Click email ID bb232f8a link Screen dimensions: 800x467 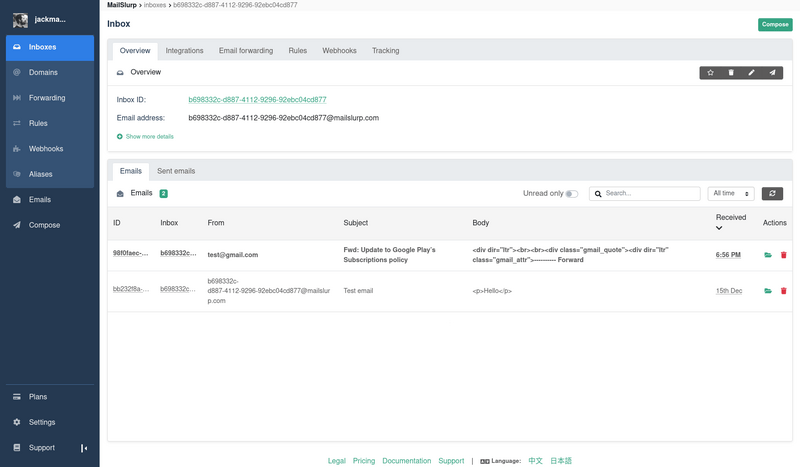tap(131, 289)
